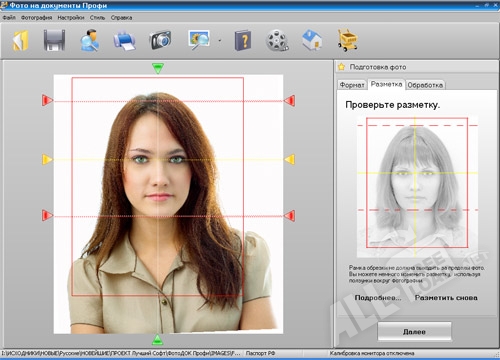
Task: Switch to the Обработка tab
Action: tap(425, 85)
